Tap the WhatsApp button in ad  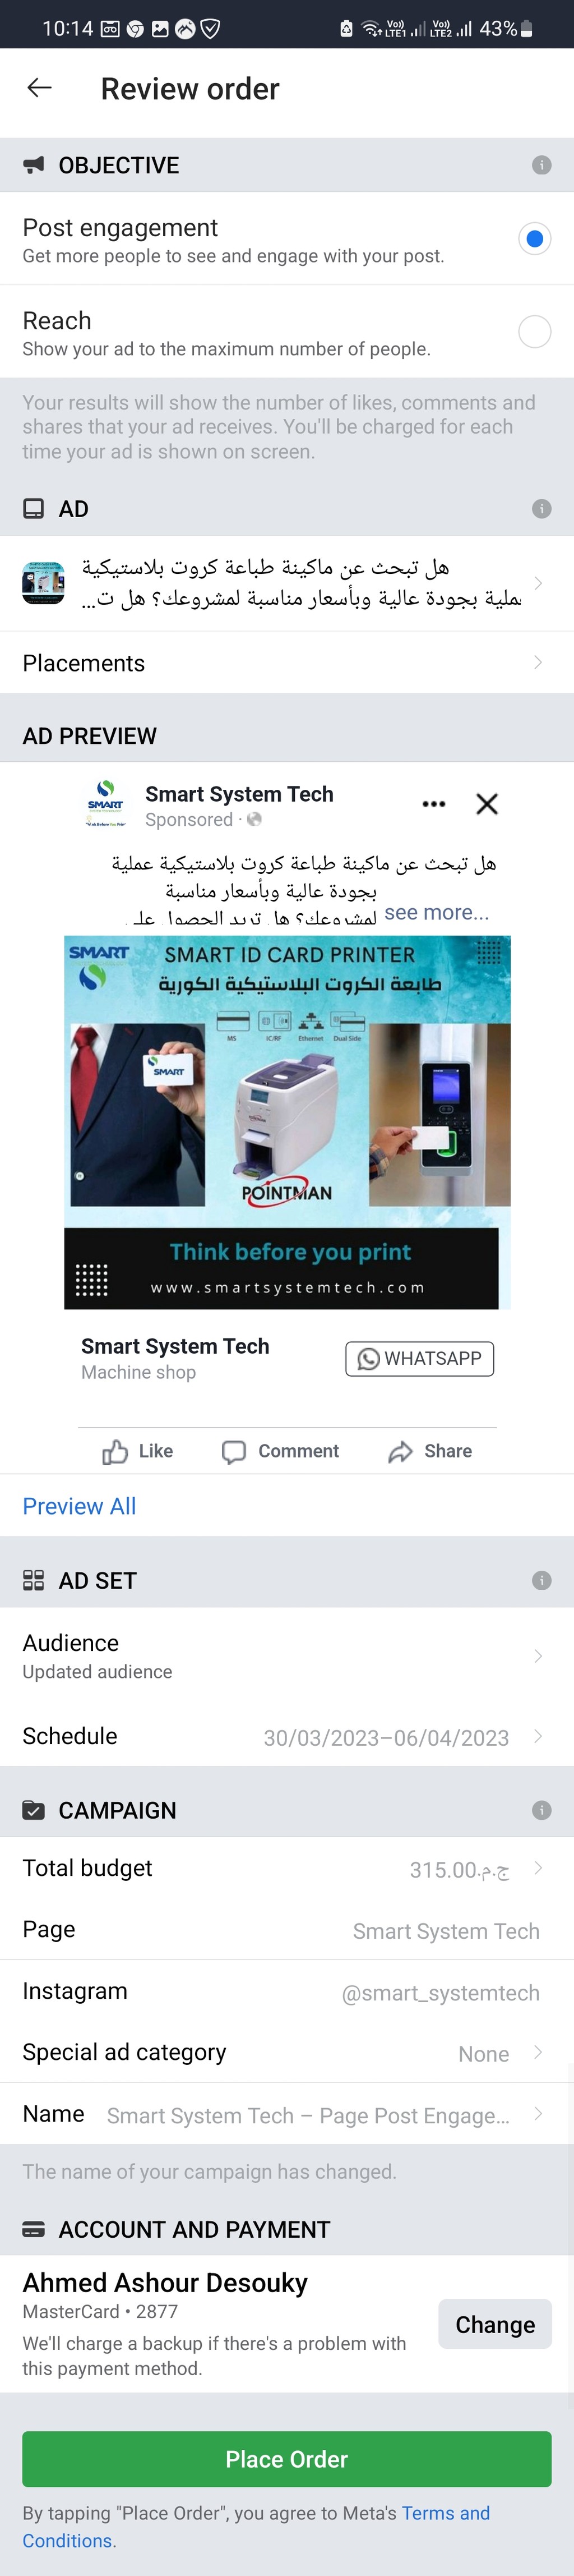point(420,1359)
